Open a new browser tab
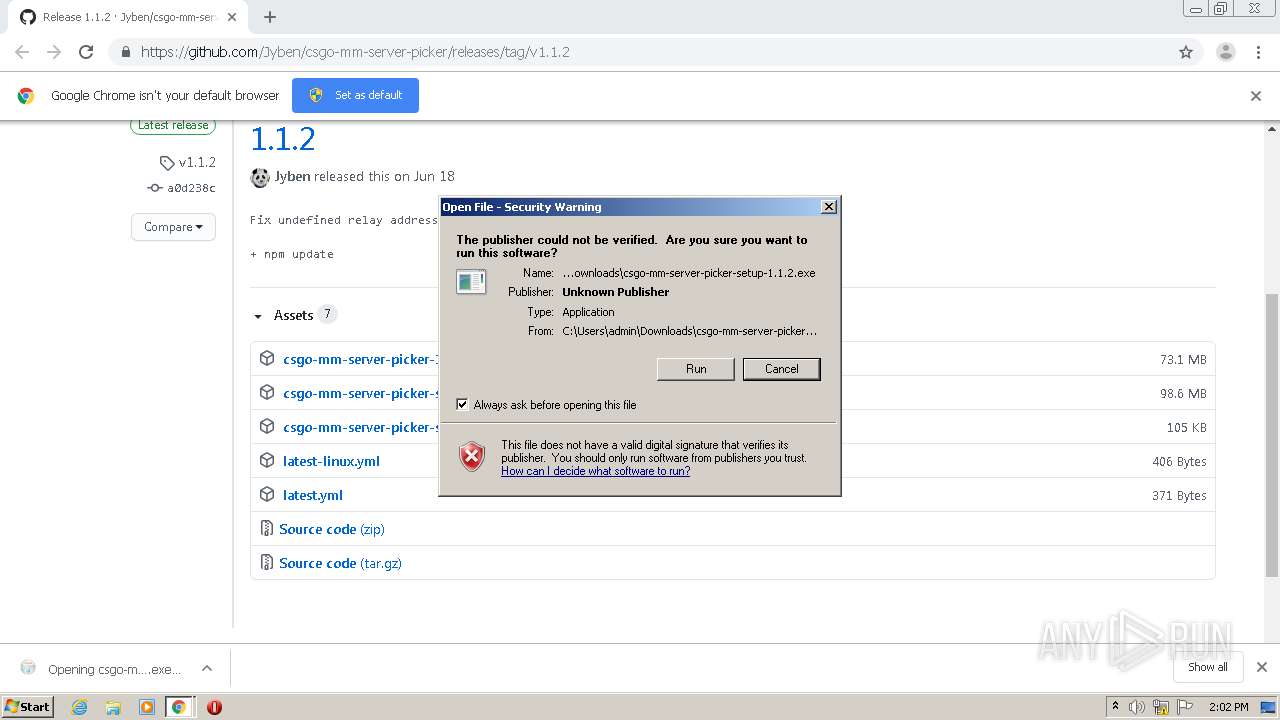Image resolution: width=1280 pixels, height=720 pixels. click(x=269, y=17)
